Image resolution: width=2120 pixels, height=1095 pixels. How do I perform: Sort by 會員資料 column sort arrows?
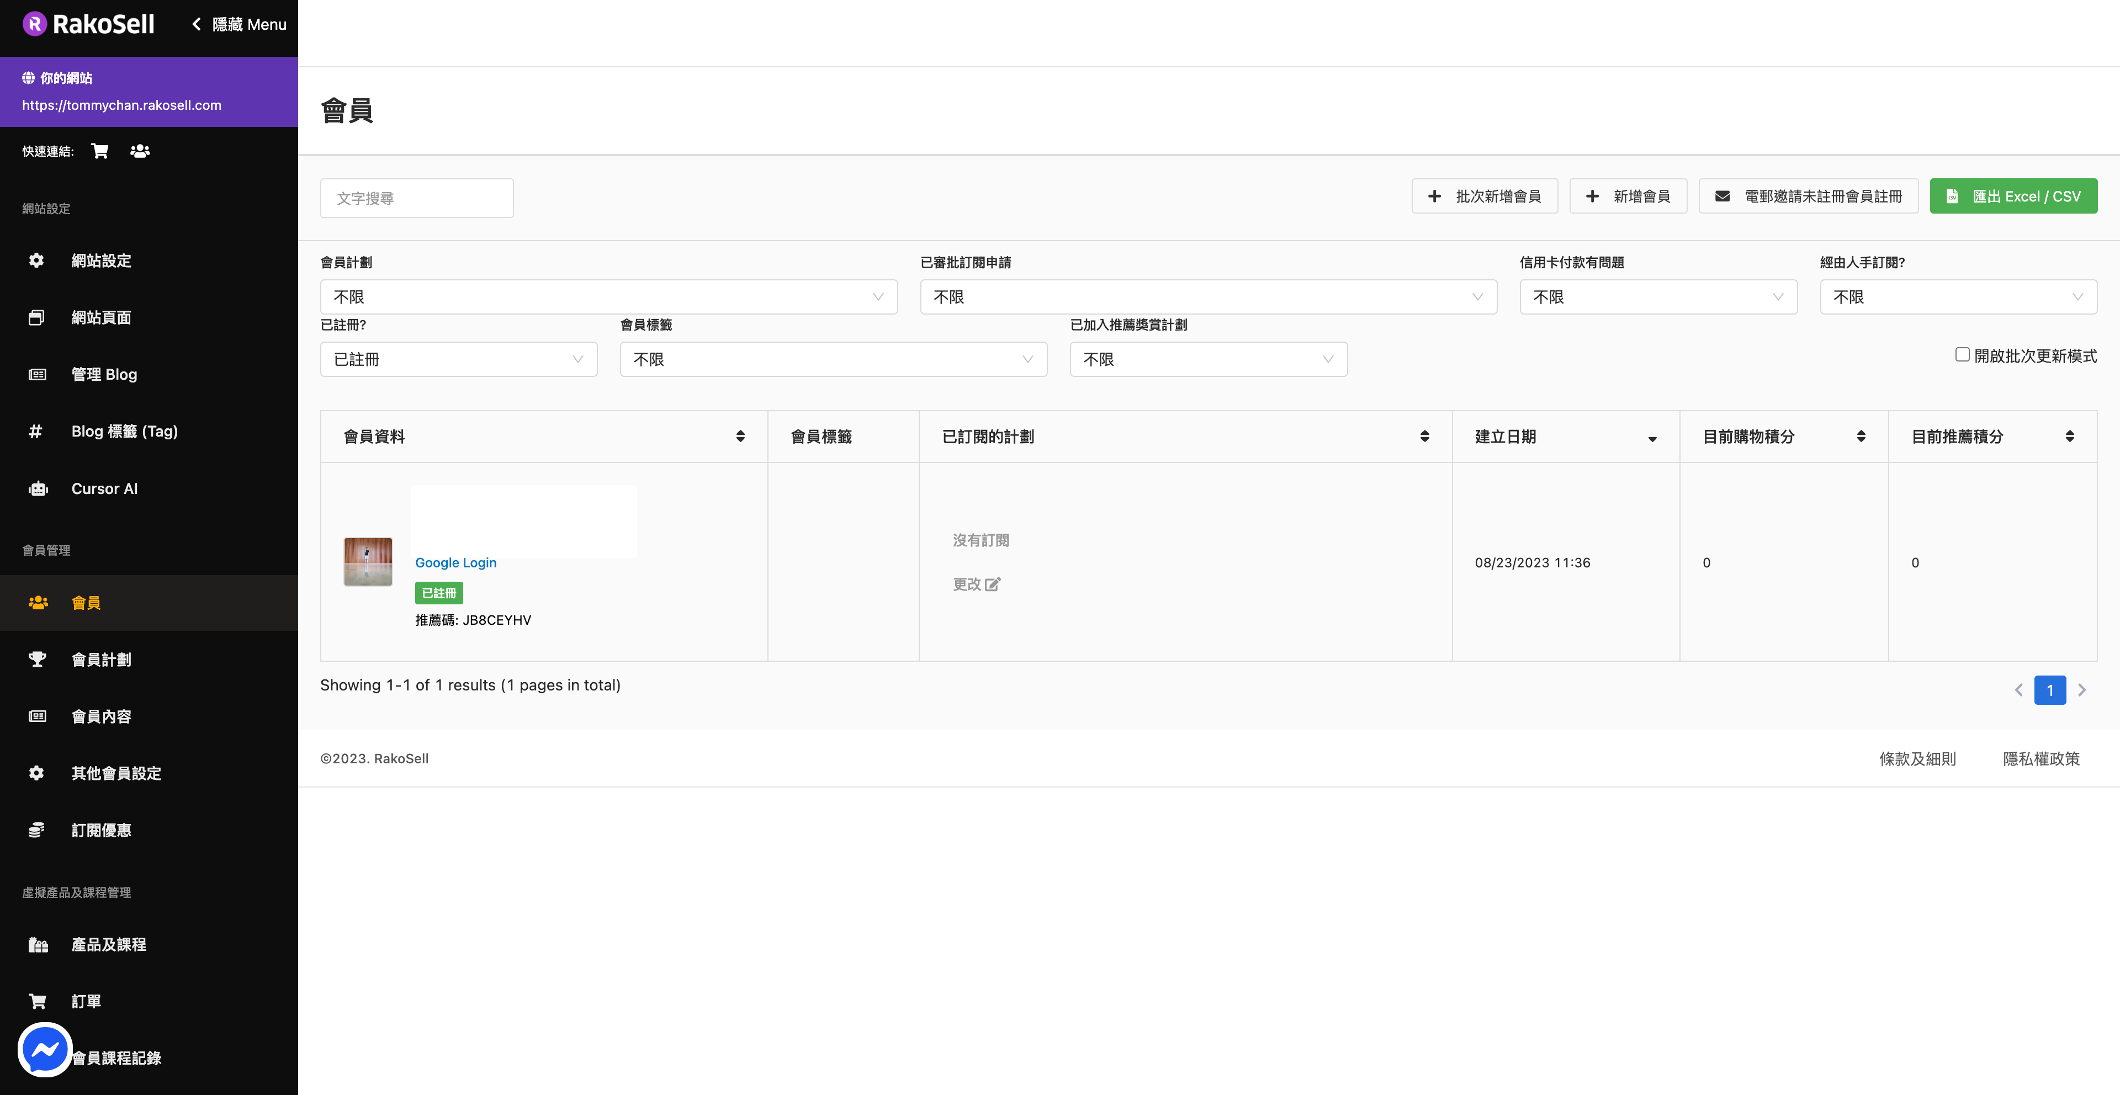[x=740, y=436]
